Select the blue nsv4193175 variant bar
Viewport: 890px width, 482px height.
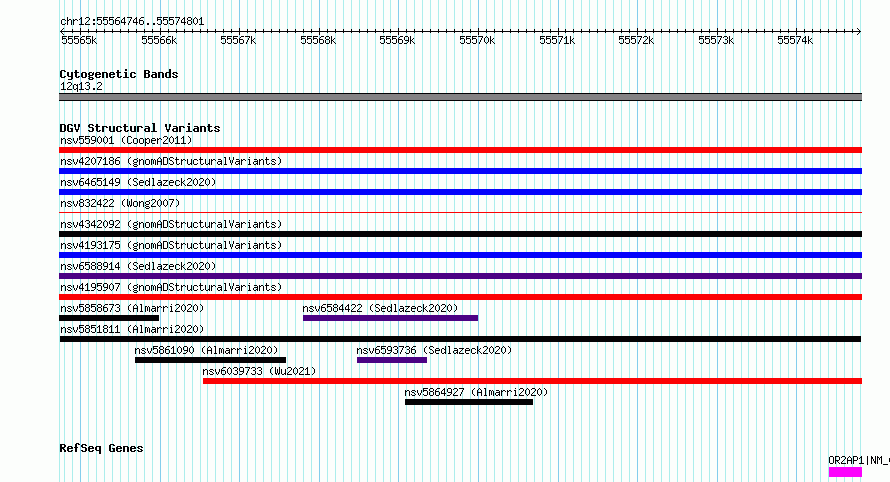point(460,255)
